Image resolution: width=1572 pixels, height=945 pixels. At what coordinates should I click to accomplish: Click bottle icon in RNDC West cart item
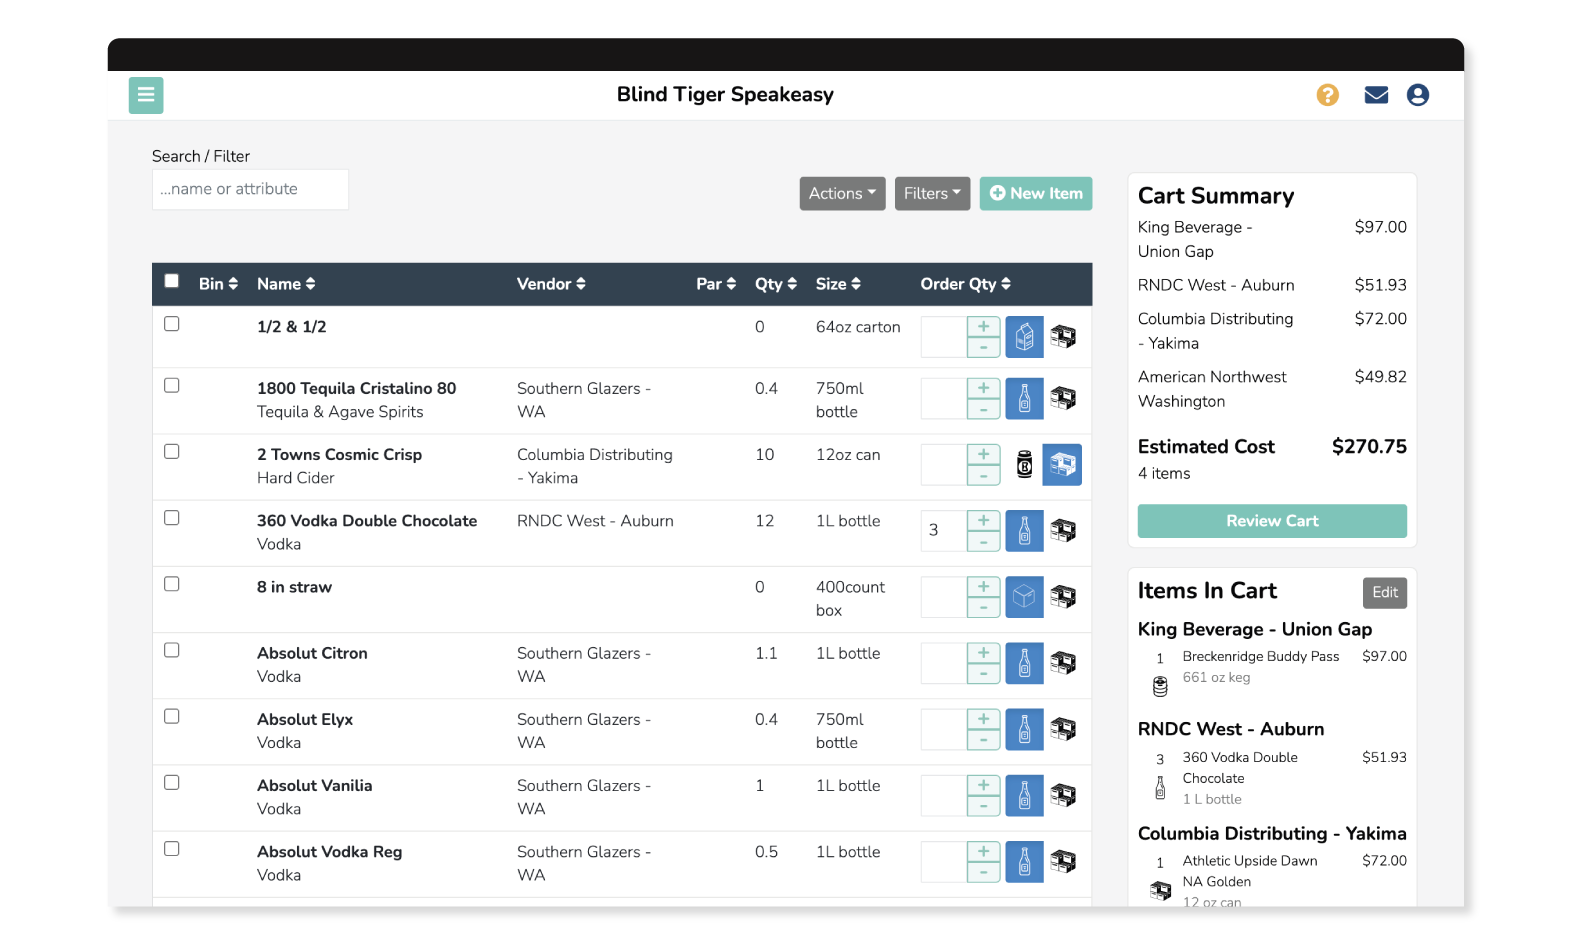[x=1160, y=788]
